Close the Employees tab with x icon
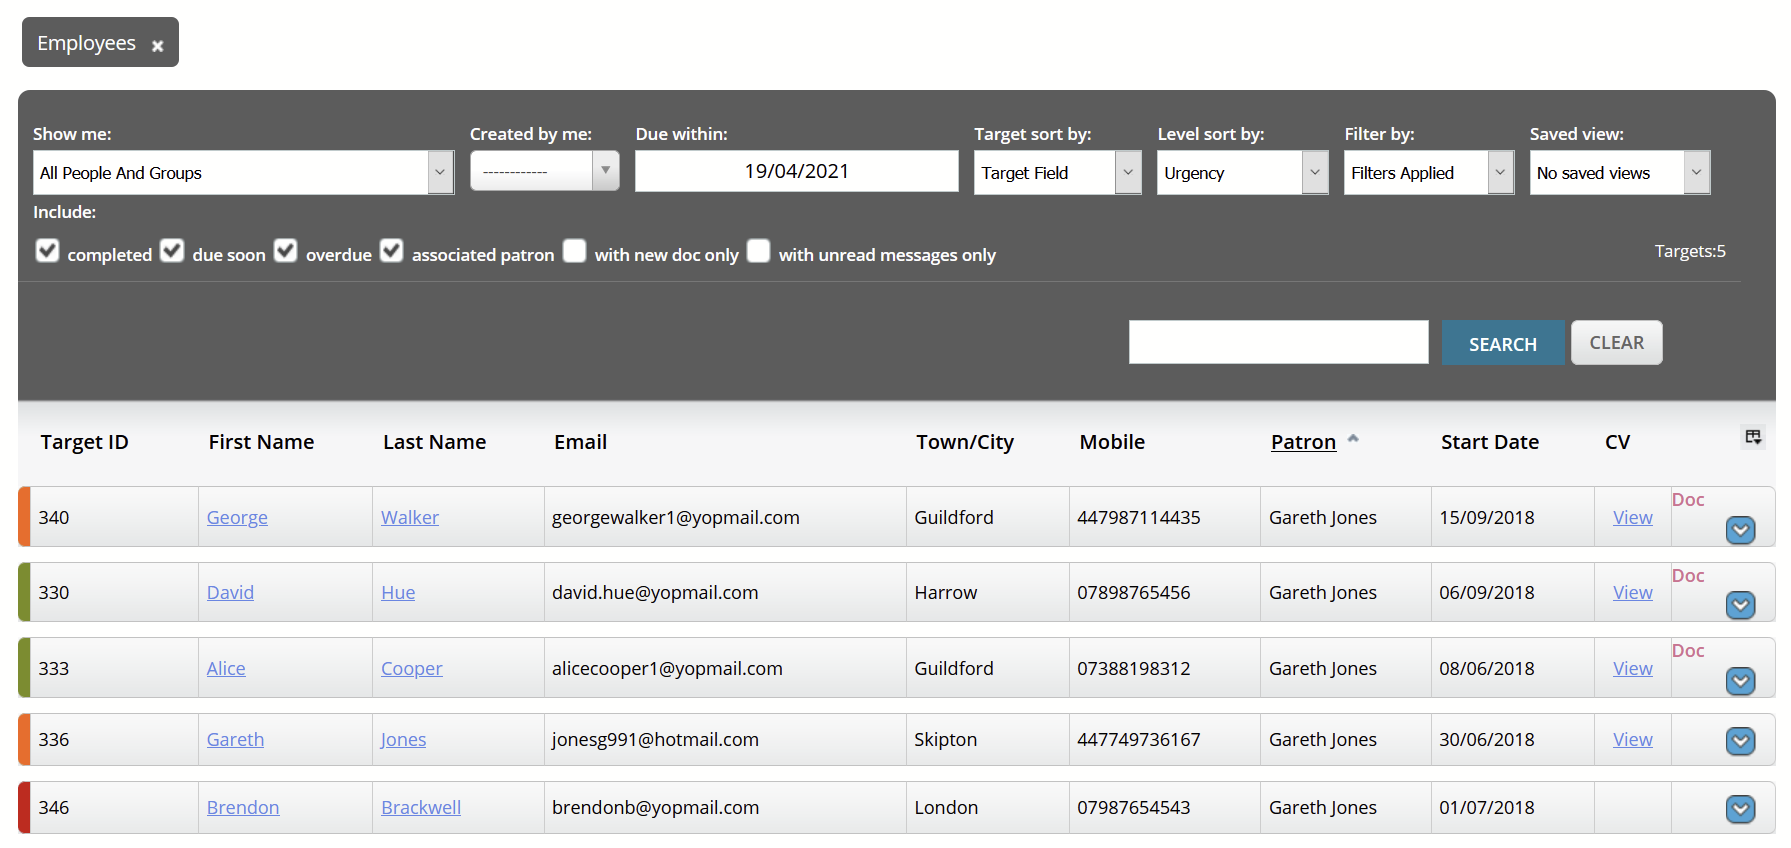This screenshot has height=848, width=1791. (x=157, y=46)
